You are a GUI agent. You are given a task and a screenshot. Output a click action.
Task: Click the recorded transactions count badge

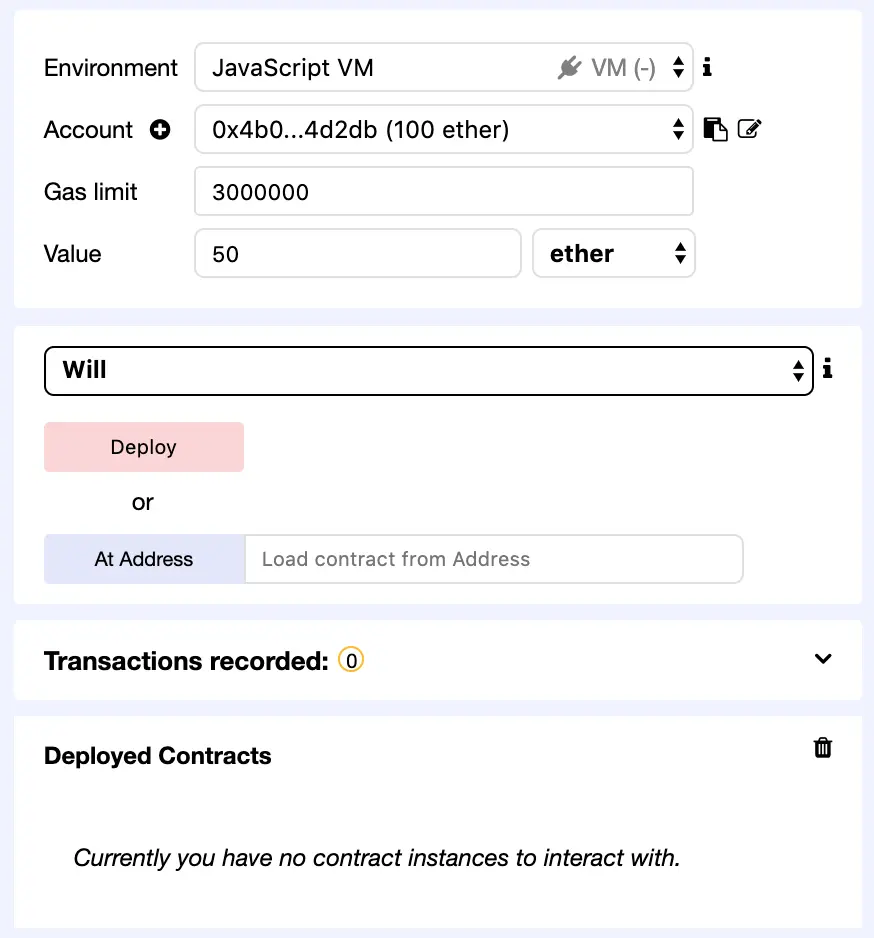tap(351, 660)
